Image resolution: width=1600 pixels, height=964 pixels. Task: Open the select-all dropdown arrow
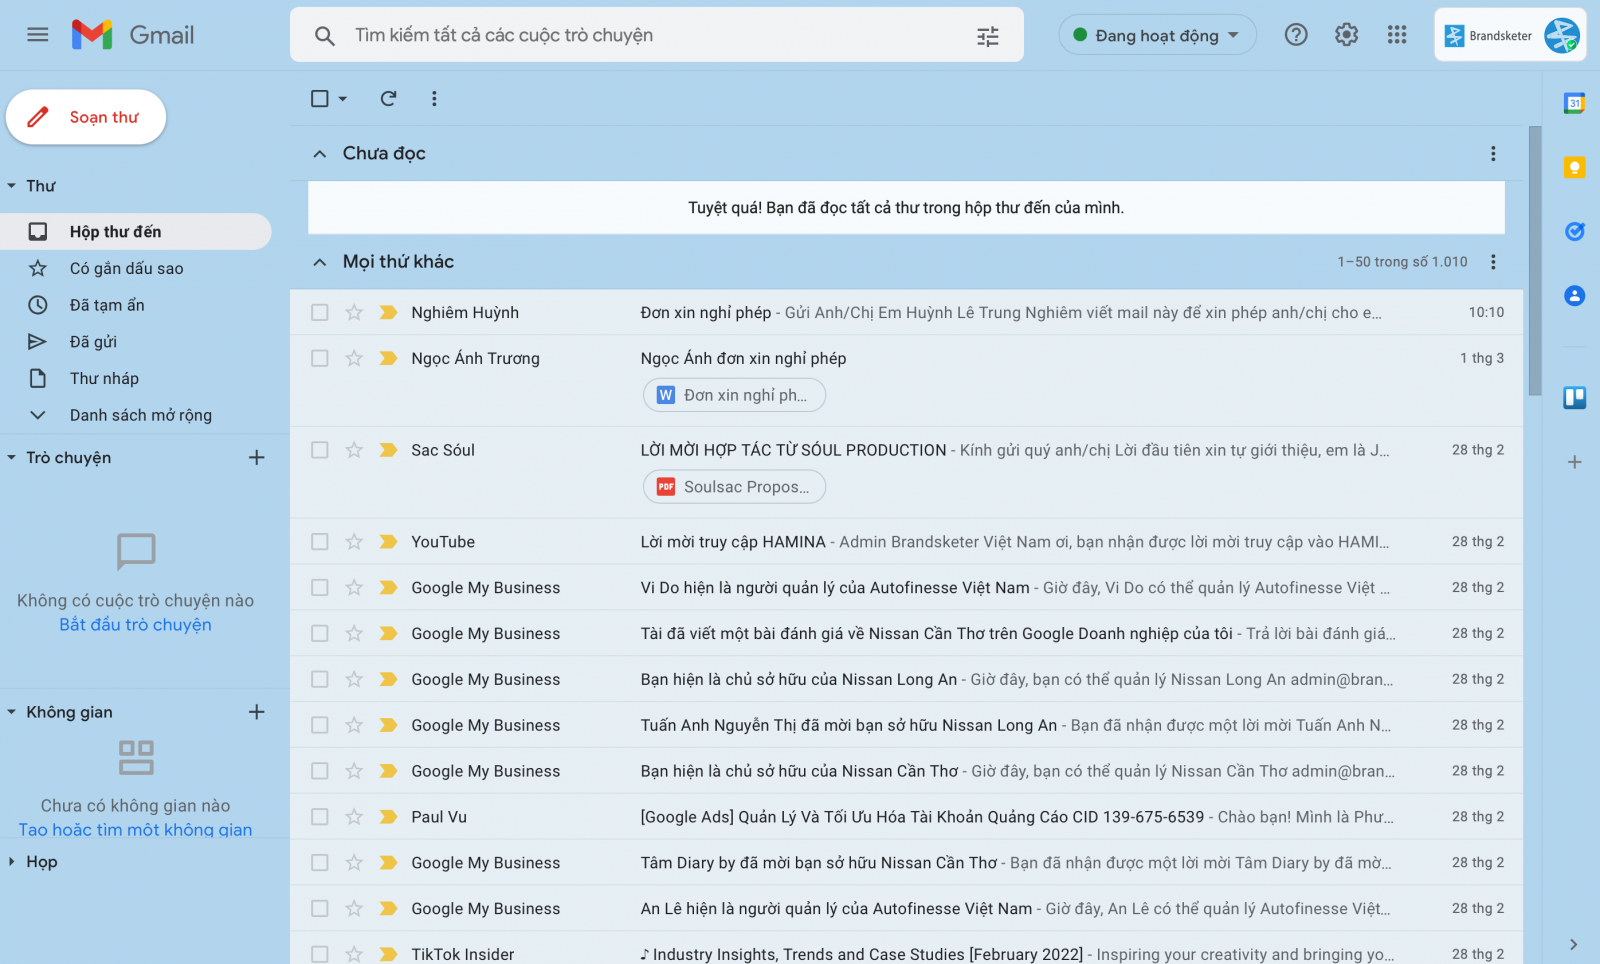point(343,99)
